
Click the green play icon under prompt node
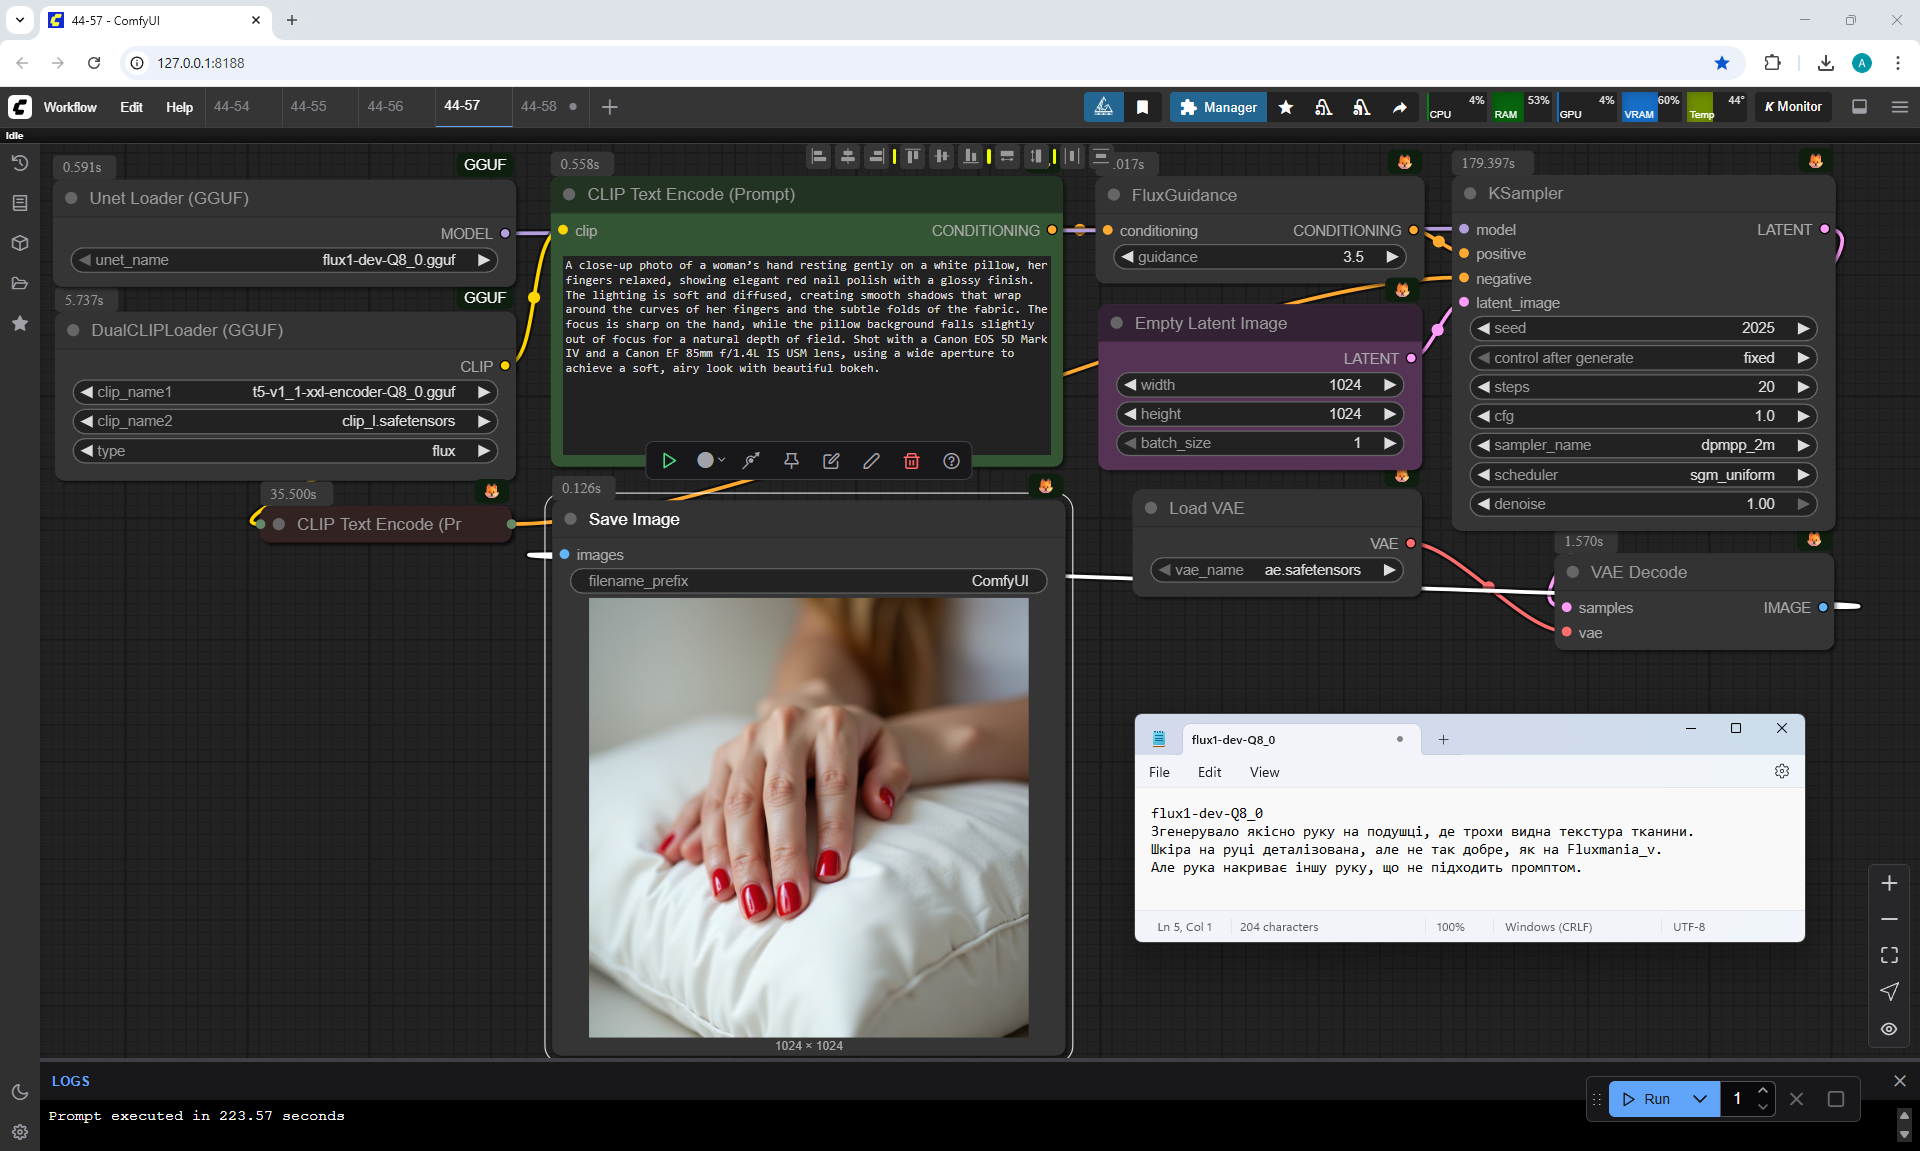(669, 461)
